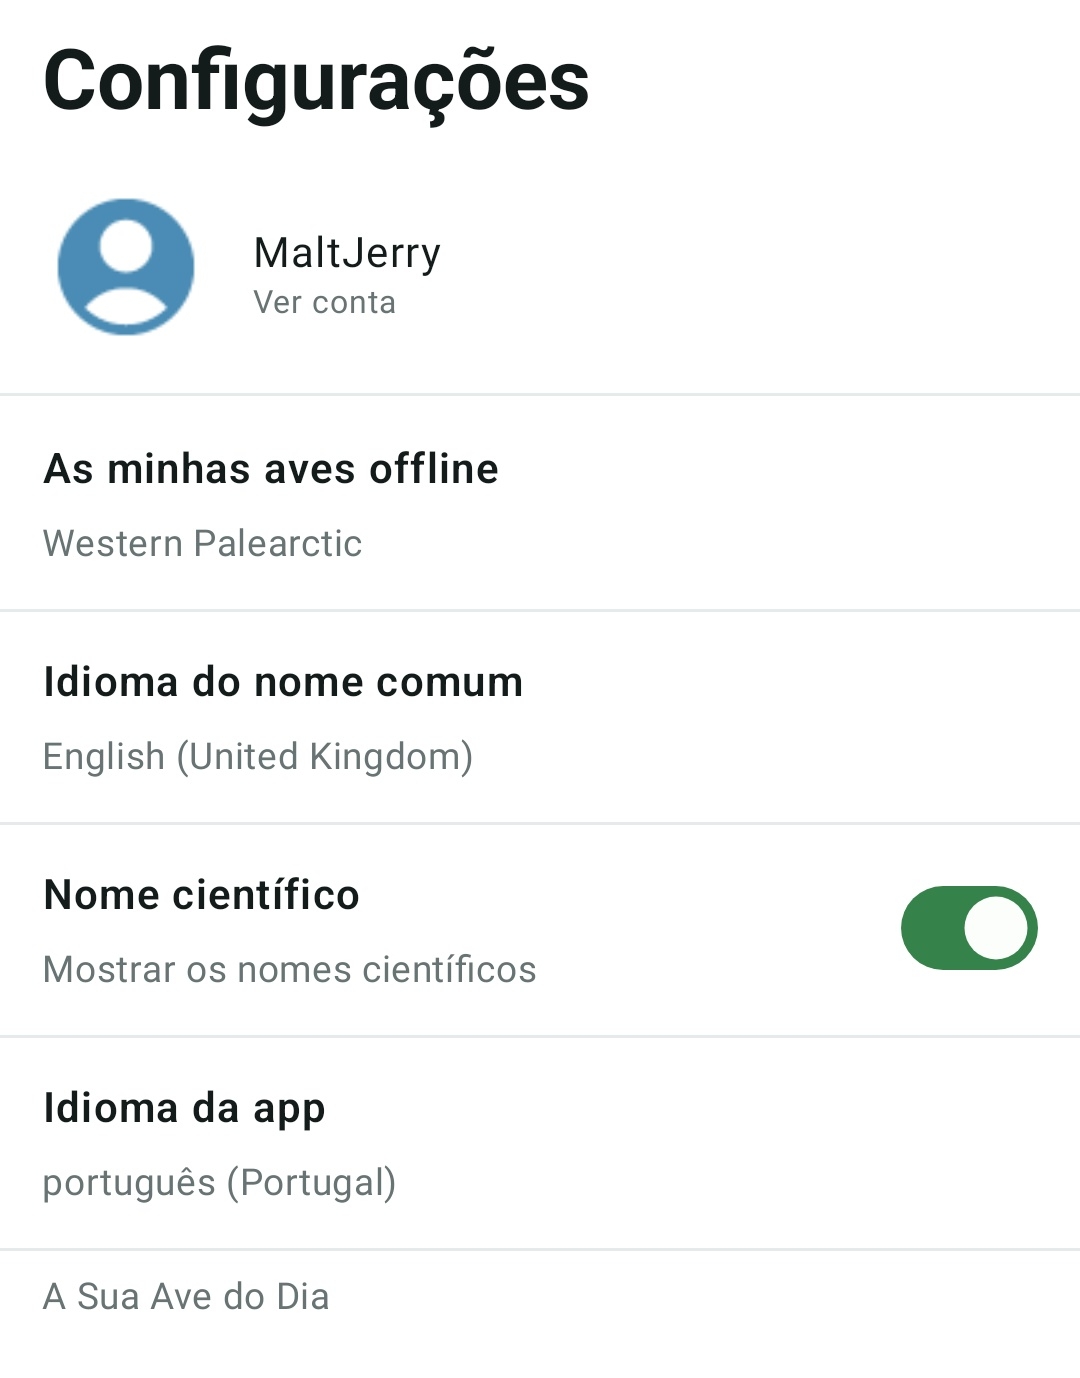1080x1378 pixels.
Task: Open the 'Idioma da app' setting
Action: coord(184,1108)
